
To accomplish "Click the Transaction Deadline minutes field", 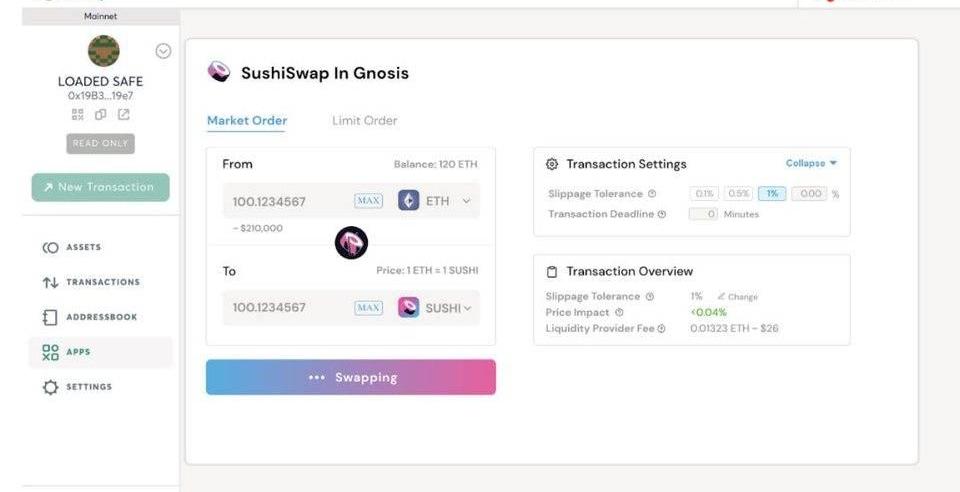I will point(704,214).
